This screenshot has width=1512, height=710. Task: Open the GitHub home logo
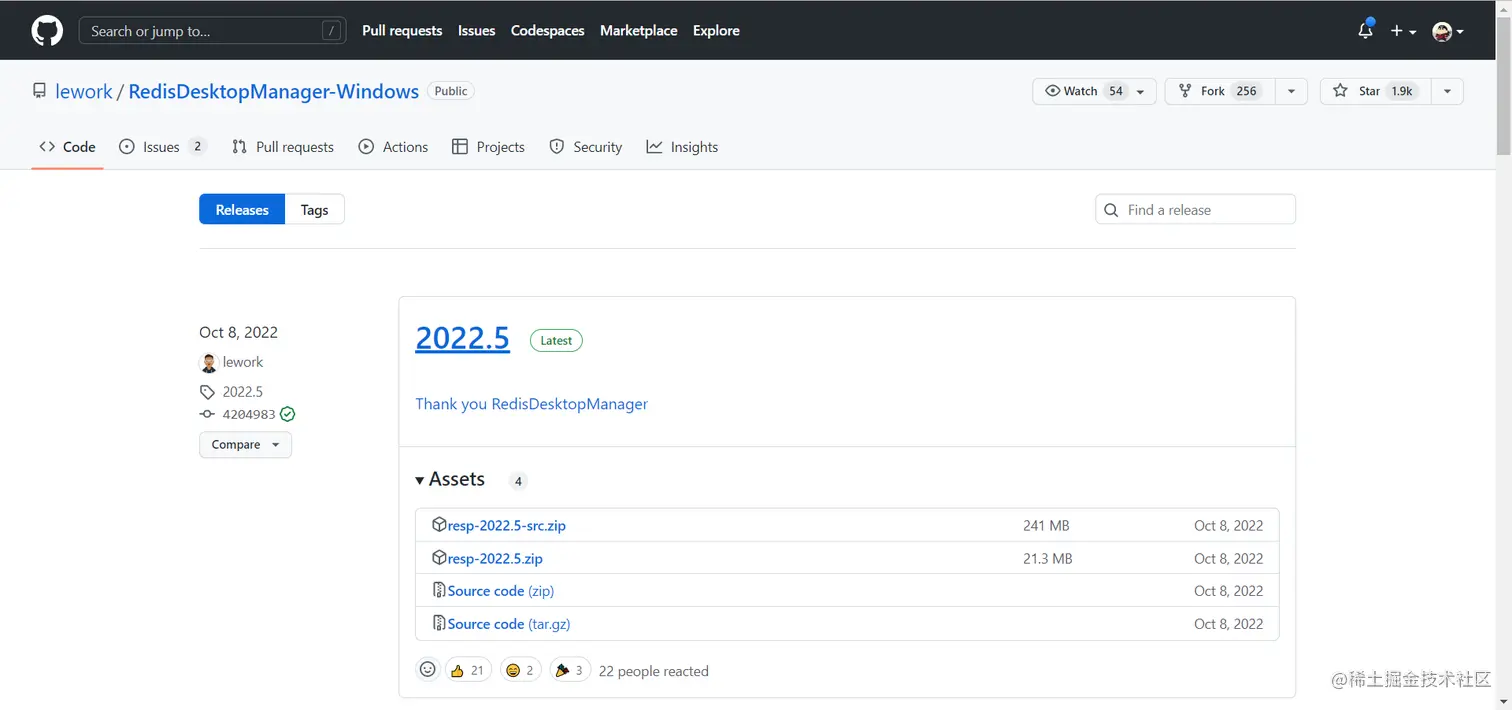coord(47,31)
